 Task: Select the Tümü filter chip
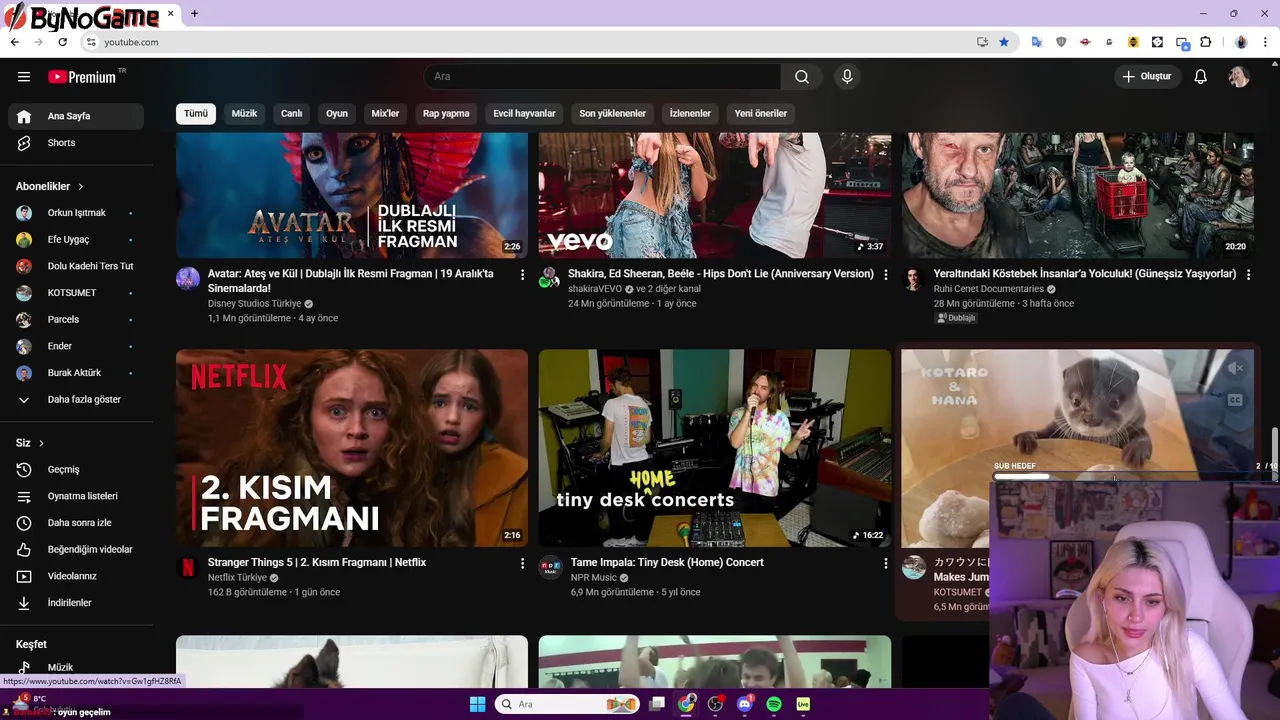196,113
